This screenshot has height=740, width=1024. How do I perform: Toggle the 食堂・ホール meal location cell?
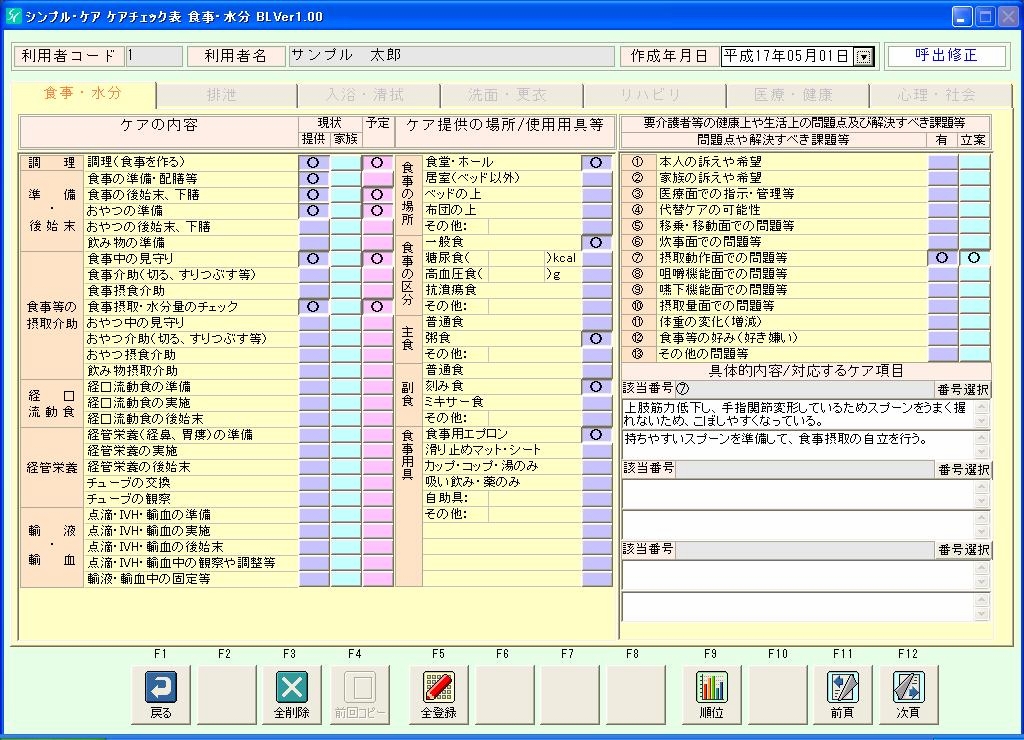coord(596,162)
